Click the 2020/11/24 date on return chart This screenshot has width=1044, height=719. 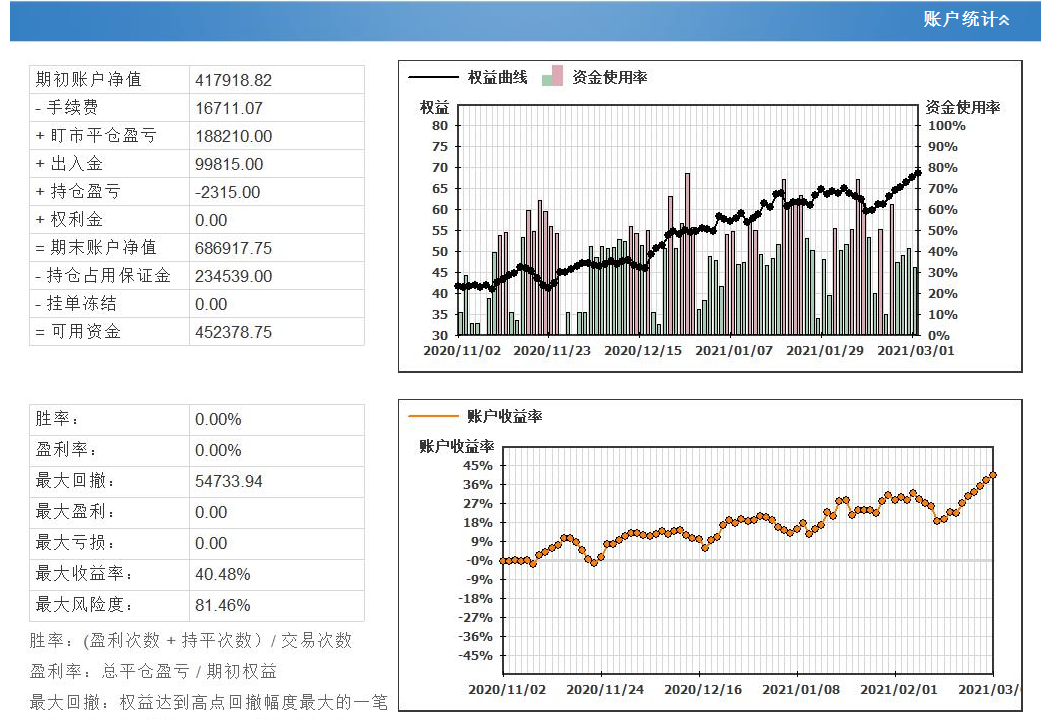[605, 690]
